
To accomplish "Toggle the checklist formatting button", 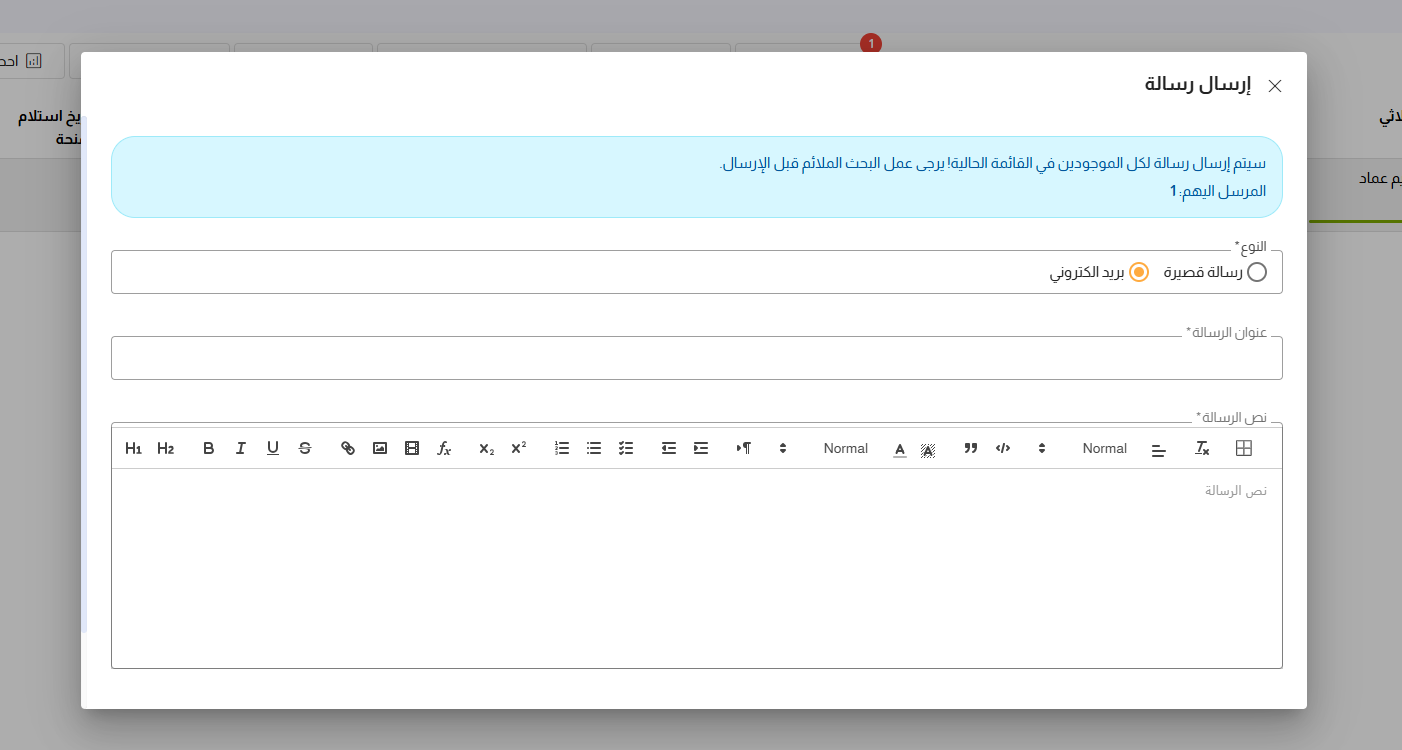I will click(x=626, y=449).
